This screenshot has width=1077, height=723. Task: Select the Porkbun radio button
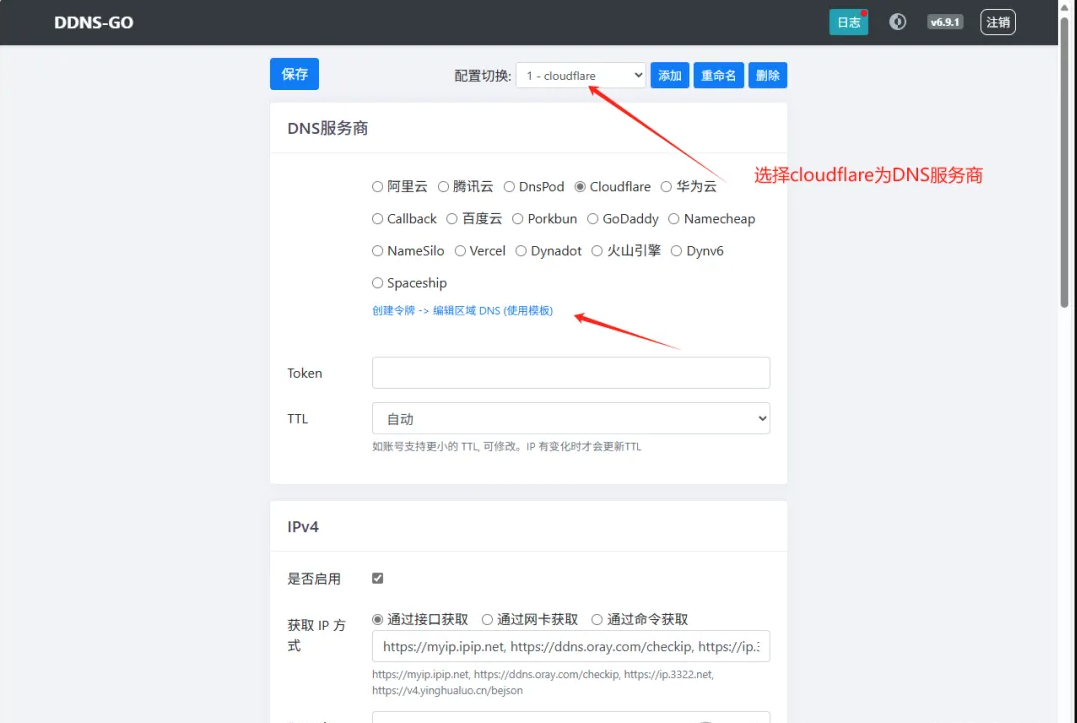pos(517,219)
